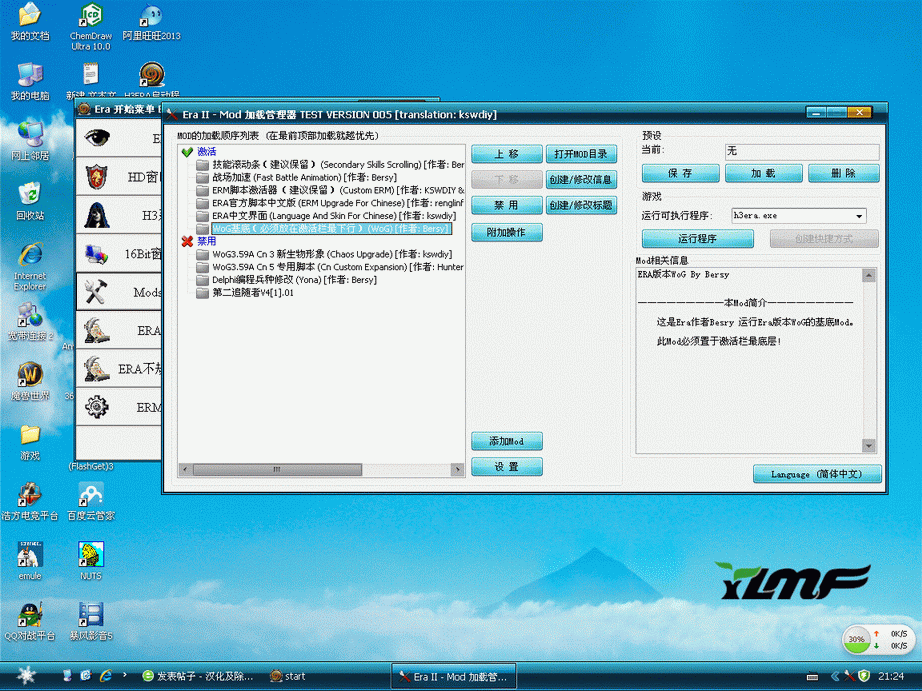Screen dimensions: 922x691
Task: Click the snowflake start button on the taskbar
Action: point(26,676)
